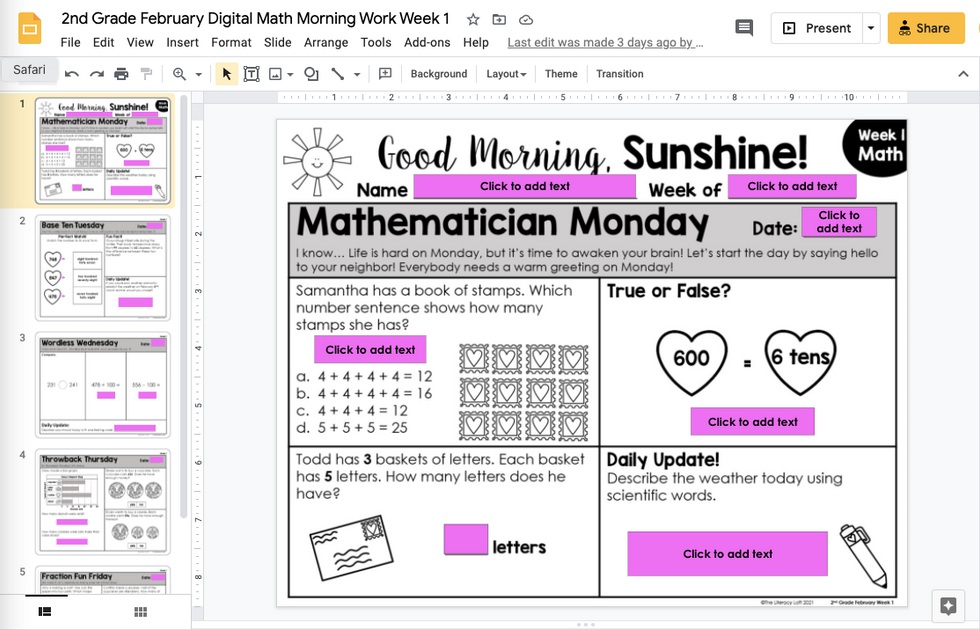Screen dimensions: 980x630
Task: Open slide 3 Wordless Wednesday thumbnail
Action: click(101, 384)
